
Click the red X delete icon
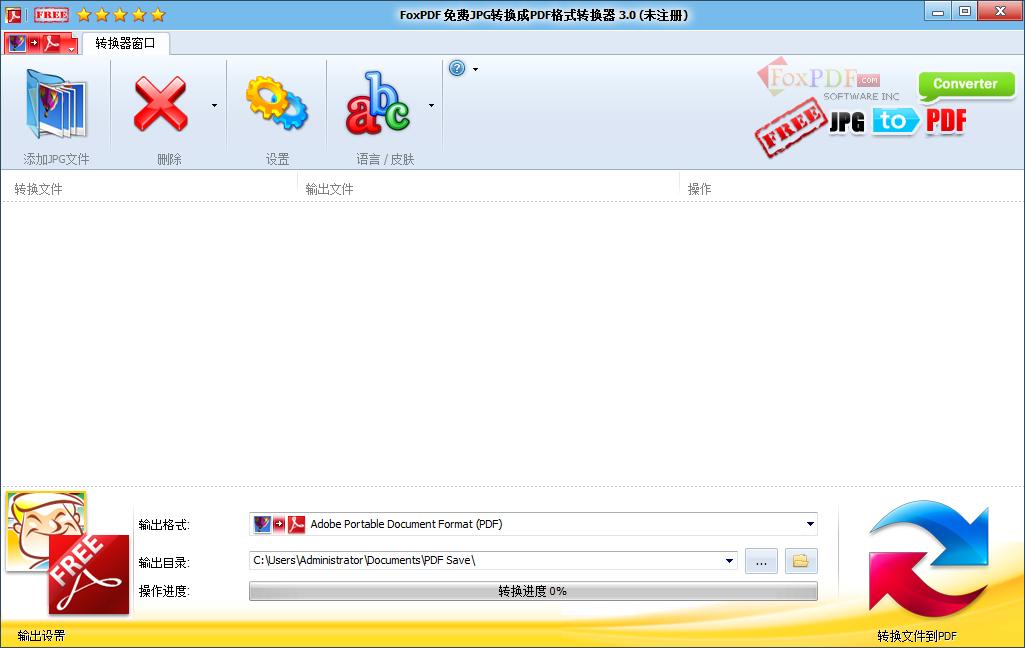click(160, 104)
